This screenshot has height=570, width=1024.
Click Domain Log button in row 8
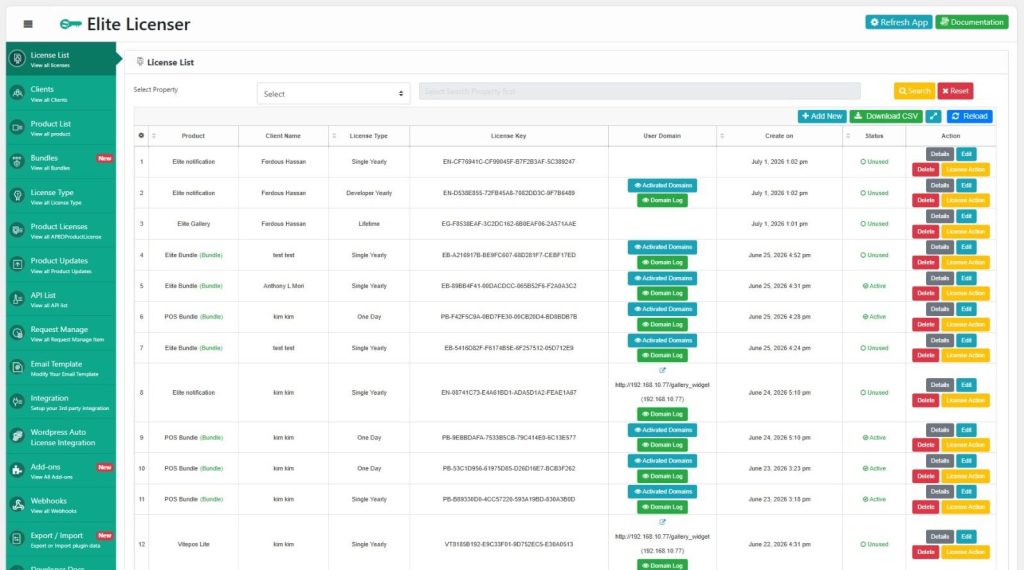click(662, 414)
